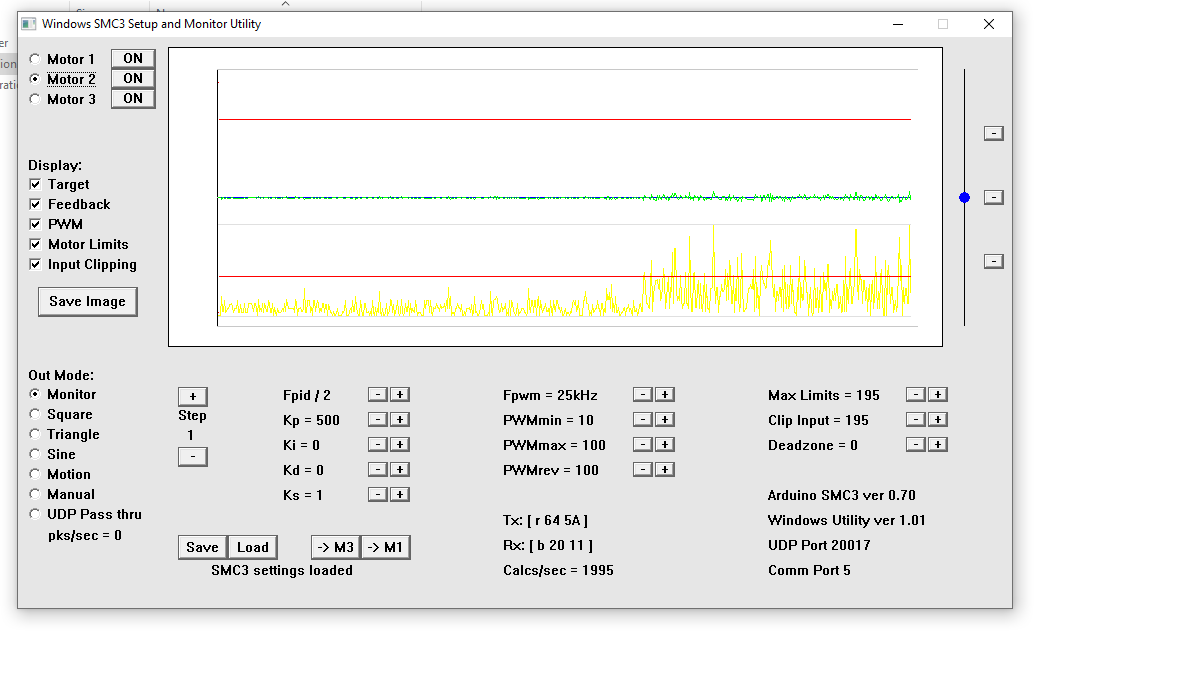Screen dimensions: 1200x684
Task: Select Motion out mode
Action: point(35,474)
